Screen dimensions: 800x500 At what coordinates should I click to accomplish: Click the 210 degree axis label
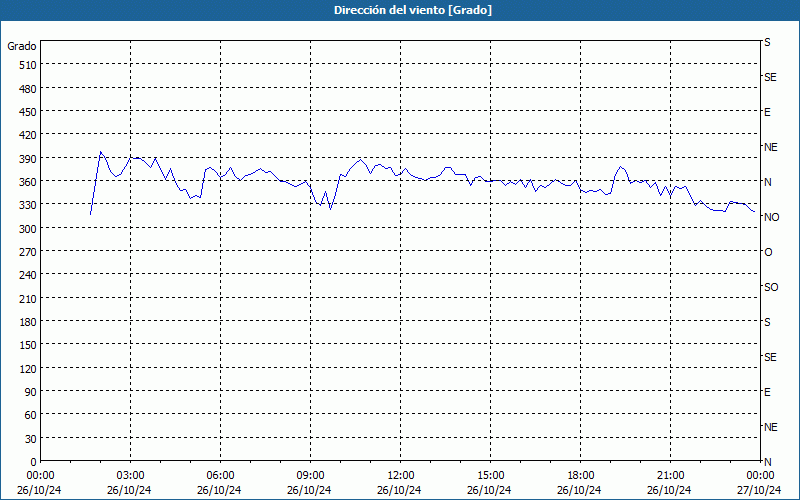(28, 299)
